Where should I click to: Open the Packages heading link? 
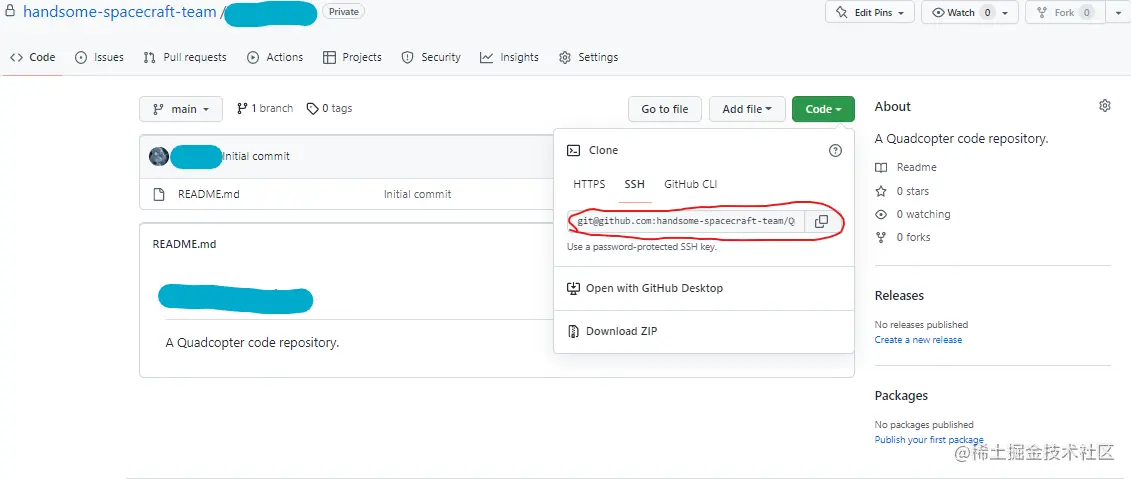pyautogui.click(x=902, y=395)
